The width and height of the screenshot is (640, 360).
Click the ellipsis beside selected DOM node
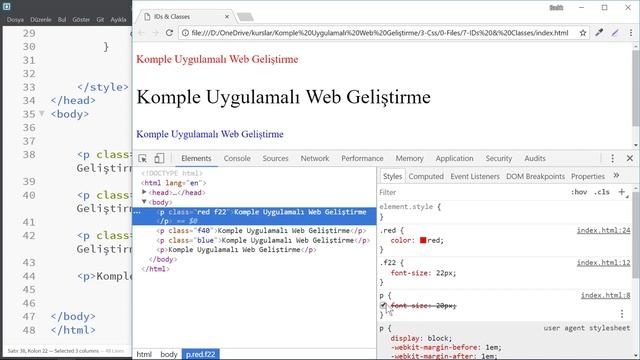coord(137,212)
